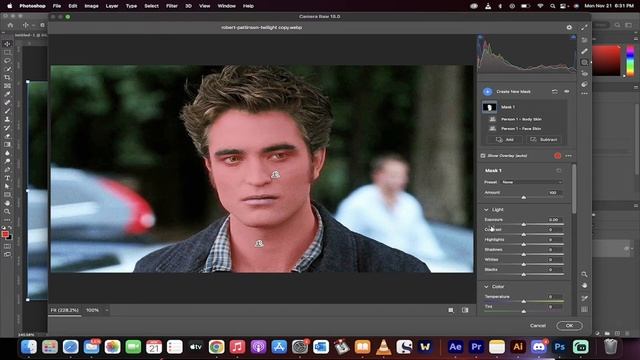This screenshot has width=640, height=360.
Task: Click the Add button under Mask 1
Action: [505, 140]
